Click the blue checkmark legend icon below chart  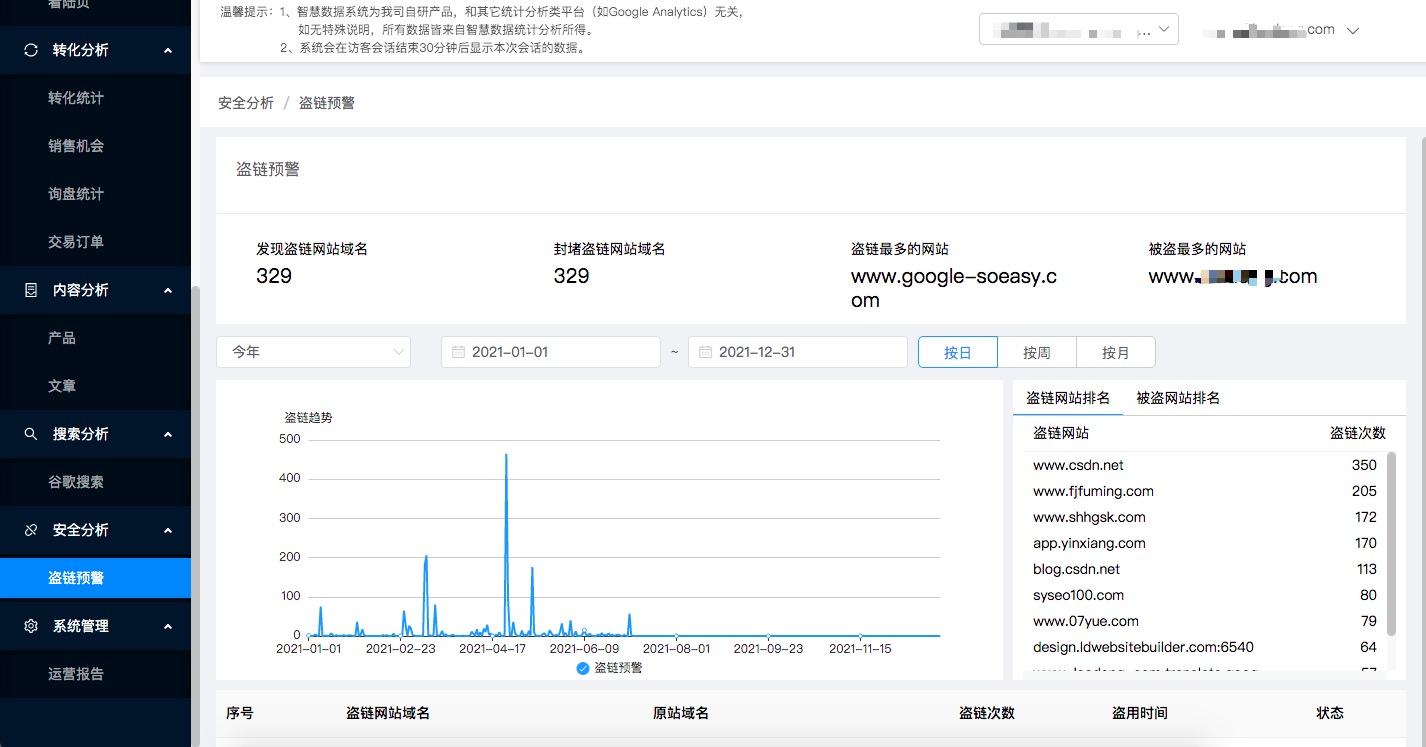click(x=583, y=667)
